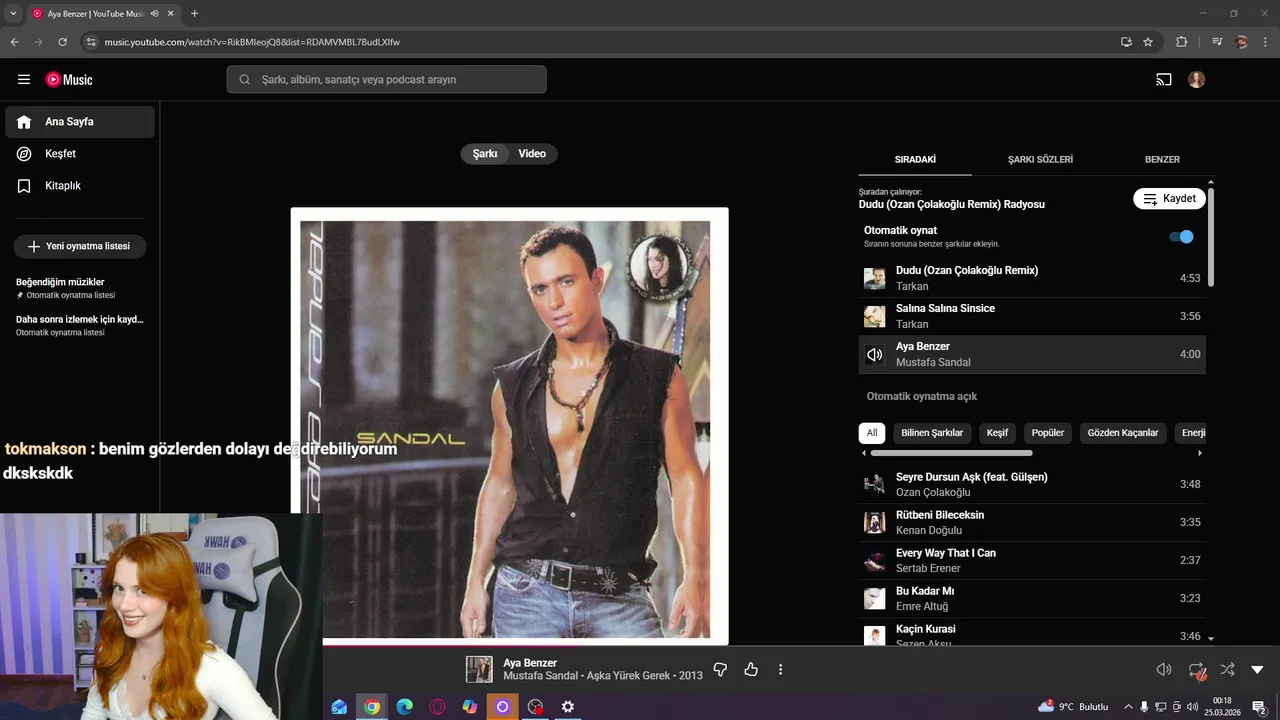The height and width of the screenshot is (720, 1280).
Task: Switch the player to Şarkı mode
Action: click(485, 154)
